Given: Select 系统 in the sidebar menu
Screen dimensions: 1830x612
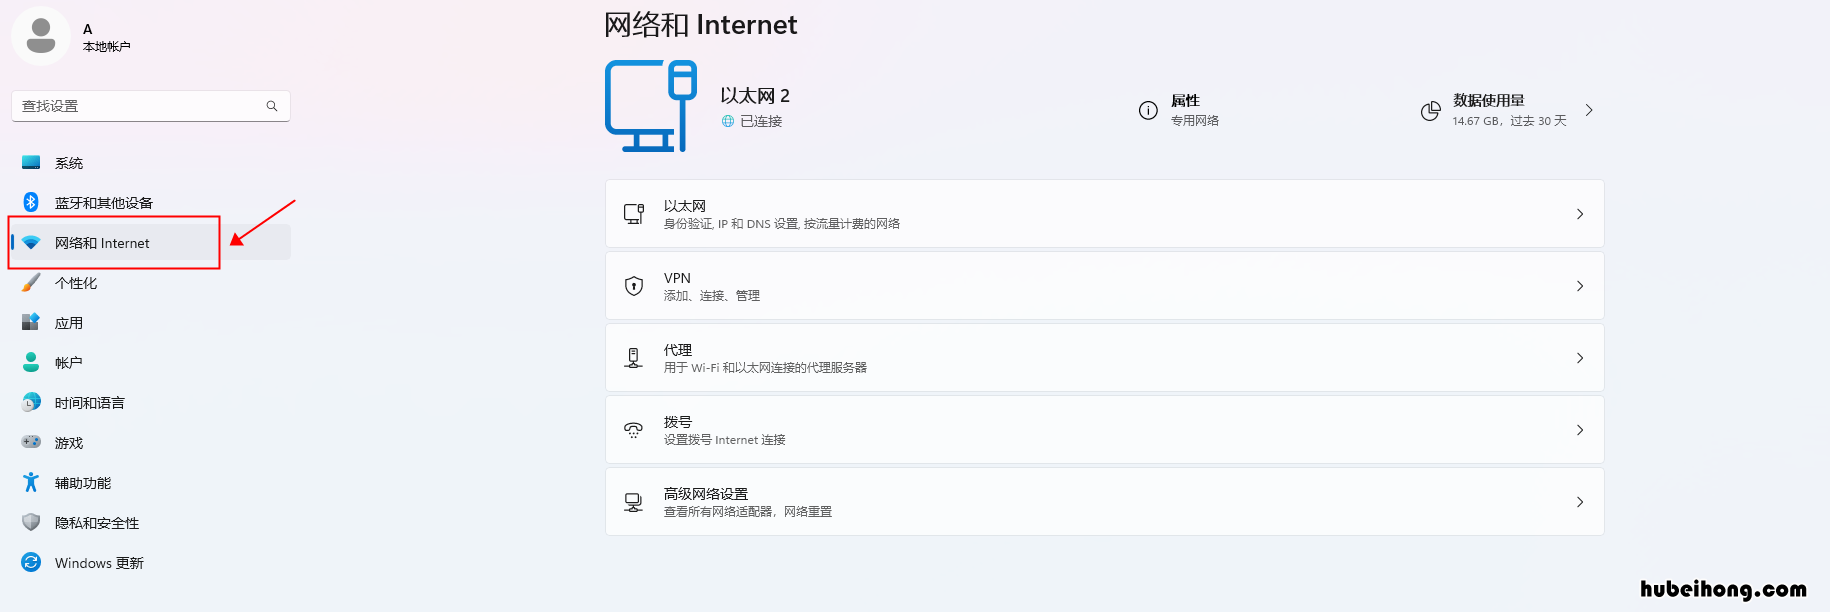Looking at the screenshot, I should (x=151, y=163).
